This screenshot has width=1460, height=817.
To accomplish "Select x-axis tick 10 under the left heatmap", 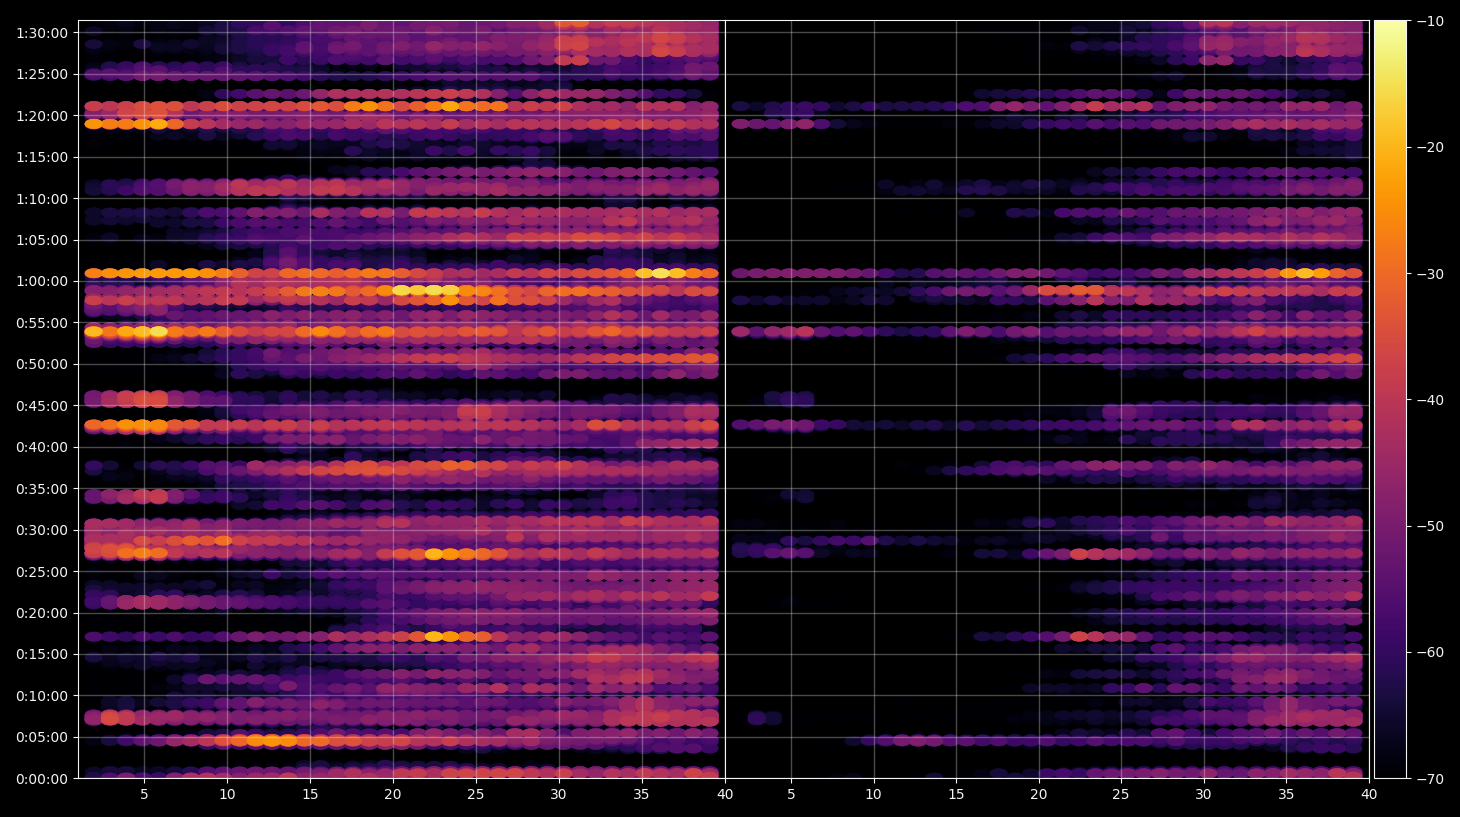I will tap(227, 795).
